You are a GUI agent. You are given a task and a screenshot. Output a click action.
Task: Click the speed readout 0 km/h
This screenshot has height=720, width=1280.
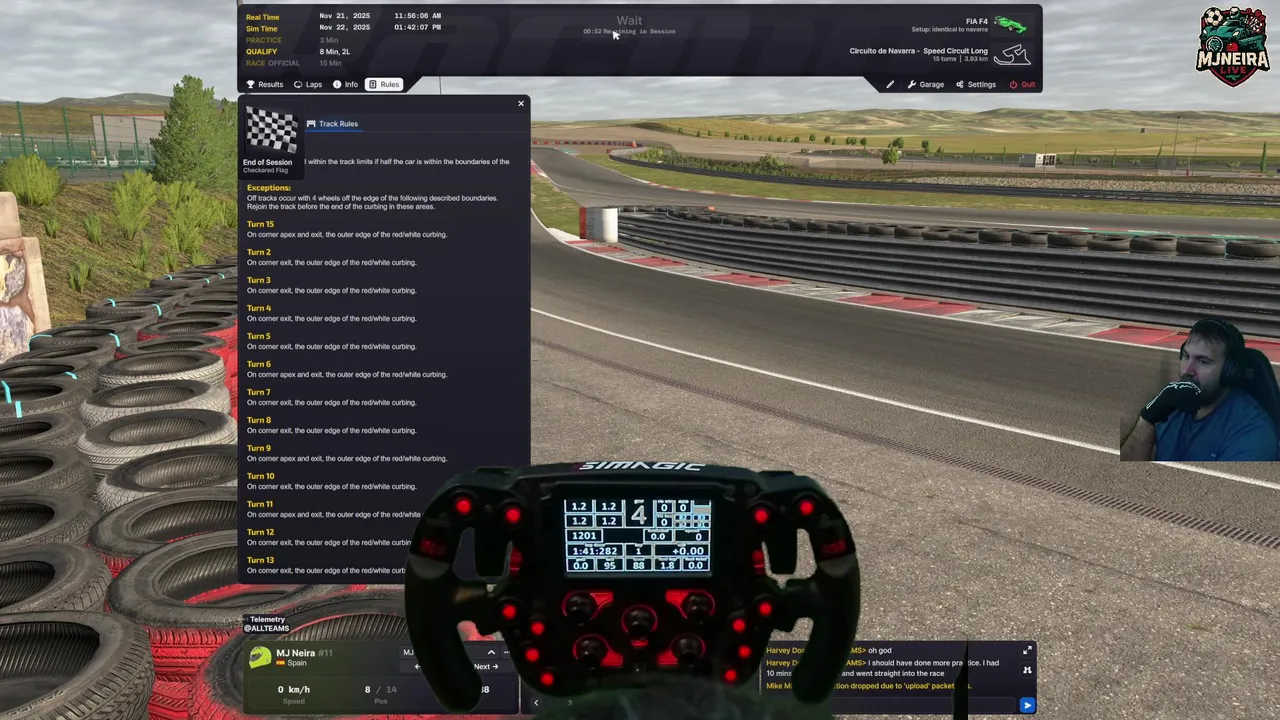[294, 689]
